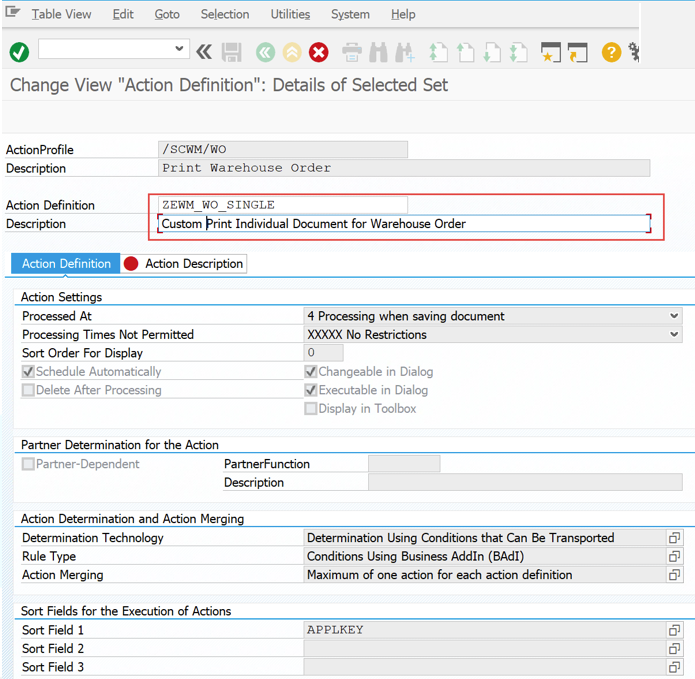Open the window menu icon at top-left
This screenshot has height=679, width=695.
12,12
